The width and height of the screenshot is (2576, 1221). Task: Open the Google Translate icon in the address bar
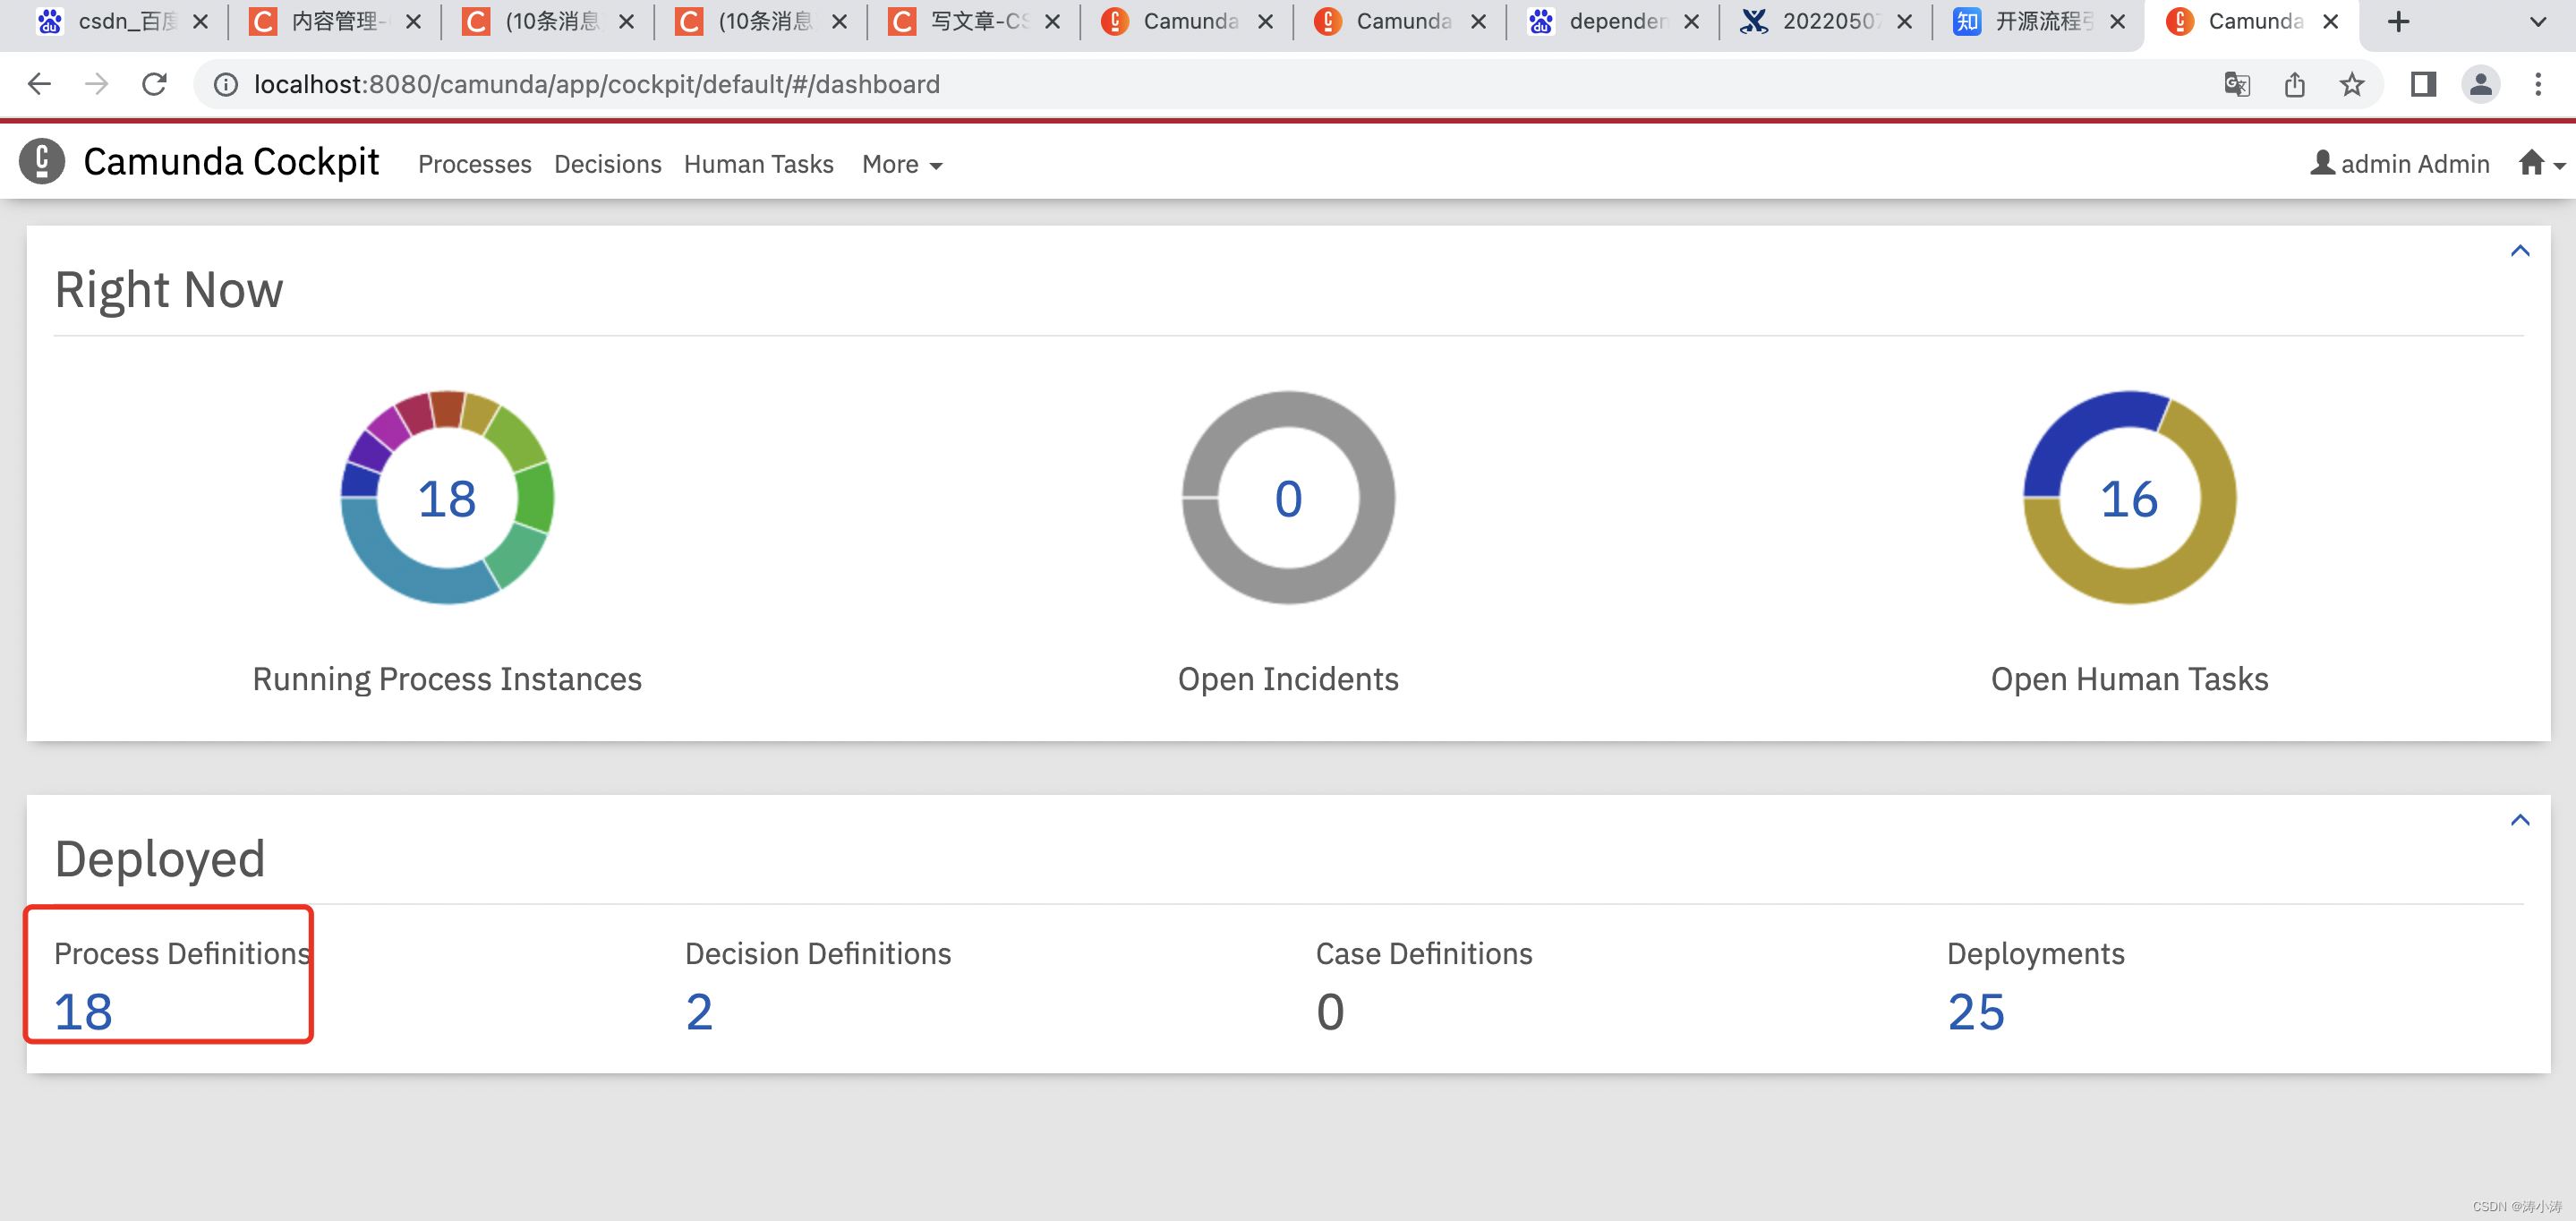tap(2237, 84)
